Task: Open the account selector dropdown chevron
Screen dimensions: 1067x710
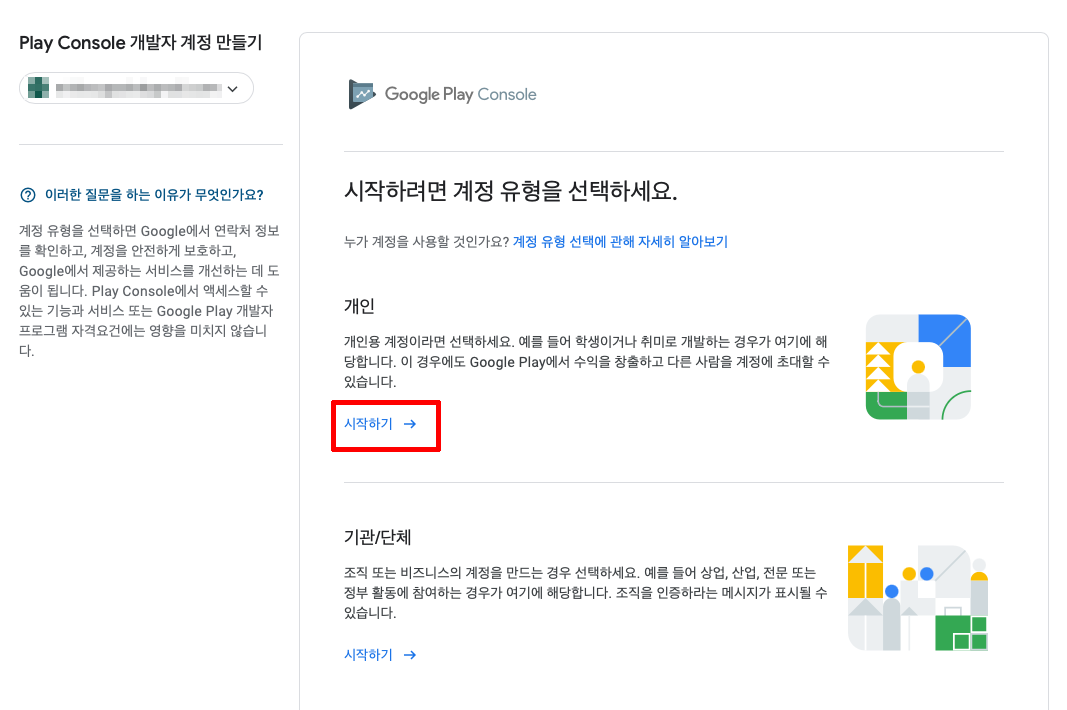Action: pyautogui.click(x=233, y=88)
